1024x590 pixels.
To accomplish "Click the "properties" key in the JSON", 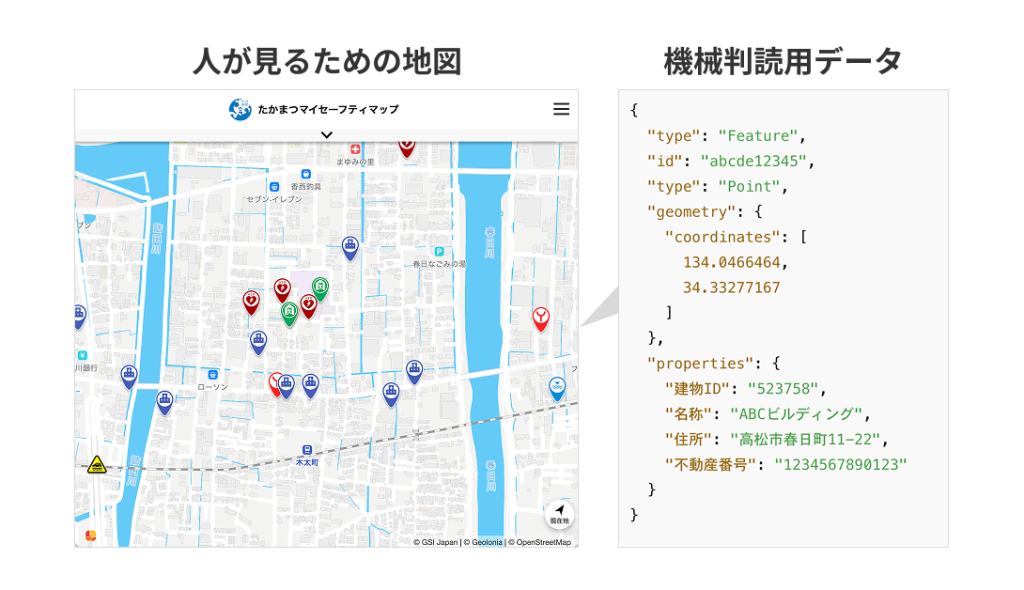I will tap(696, 363).
